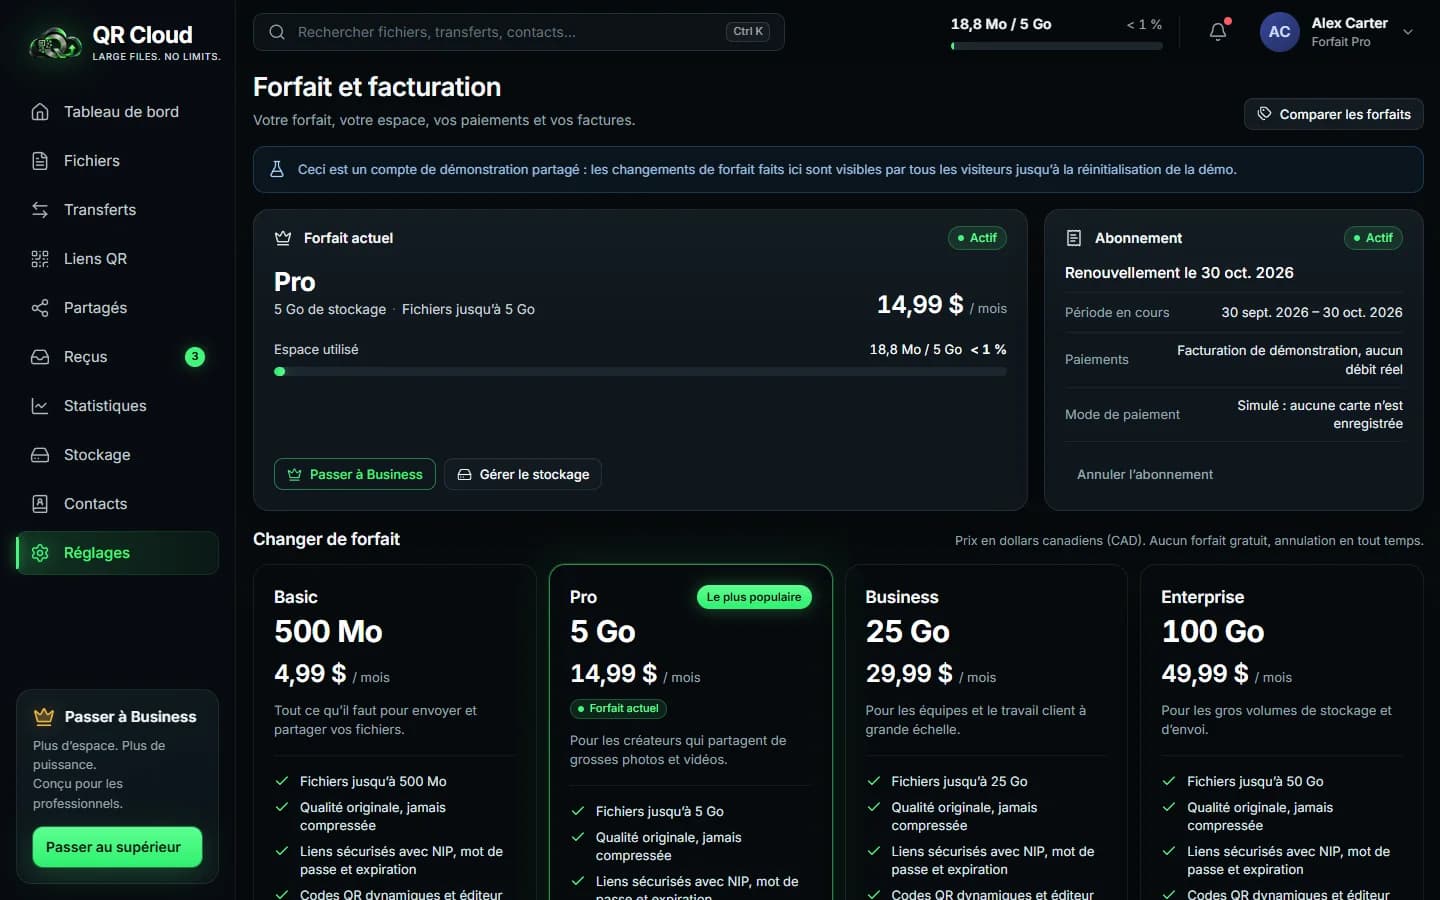Click the Le plus populaire badge
Image resolution: width=1440 pixels, height=900 pixels.
(754, 597)
